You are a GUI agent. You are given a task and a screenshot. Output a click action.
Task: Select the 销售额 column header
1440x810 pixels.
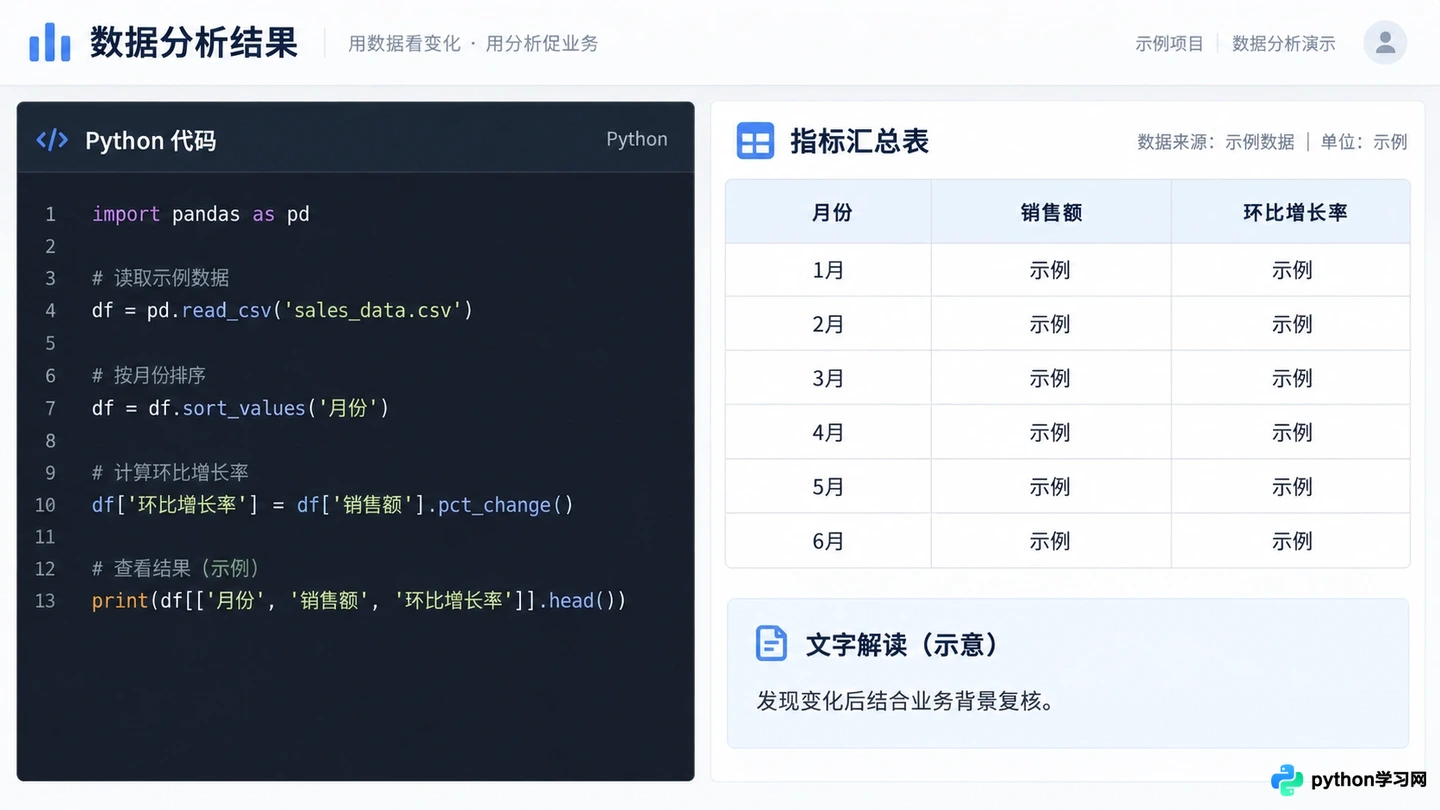1051,212
